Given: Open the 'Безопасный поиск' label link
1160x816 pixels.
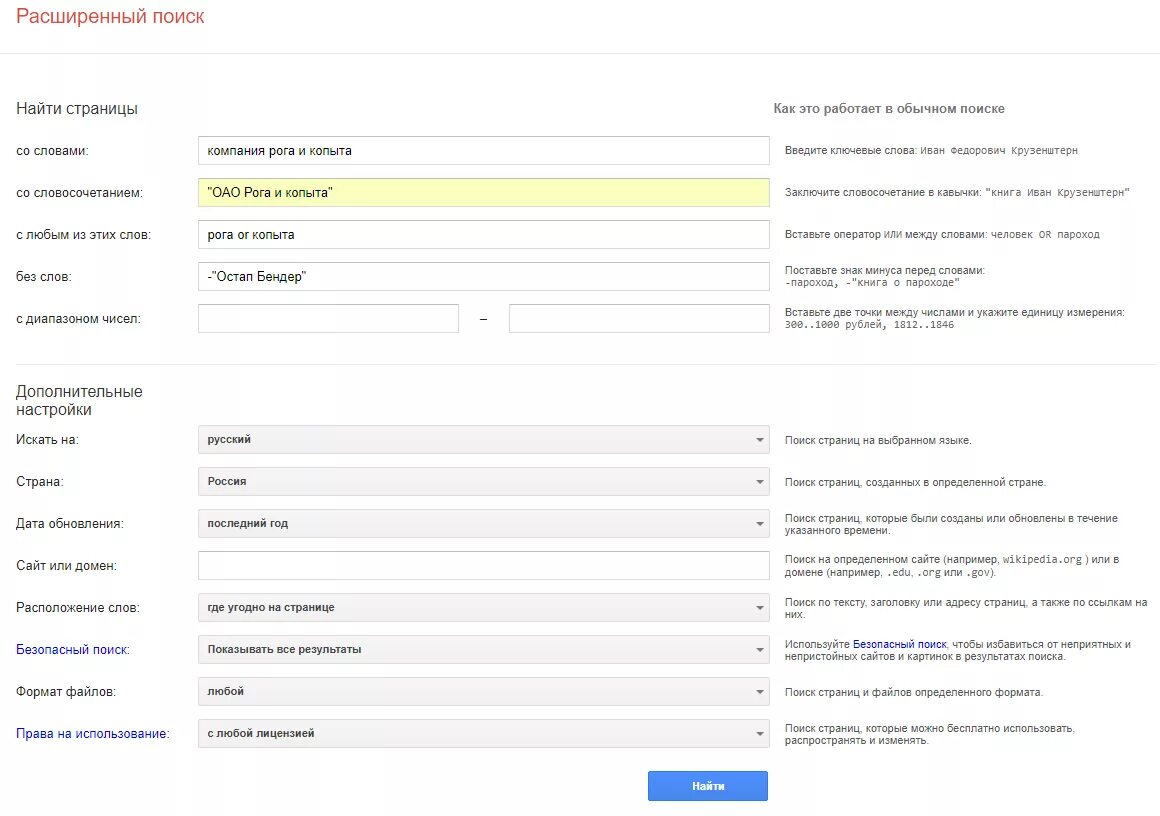Looking at the screenshot, I should tap(72, 650).
